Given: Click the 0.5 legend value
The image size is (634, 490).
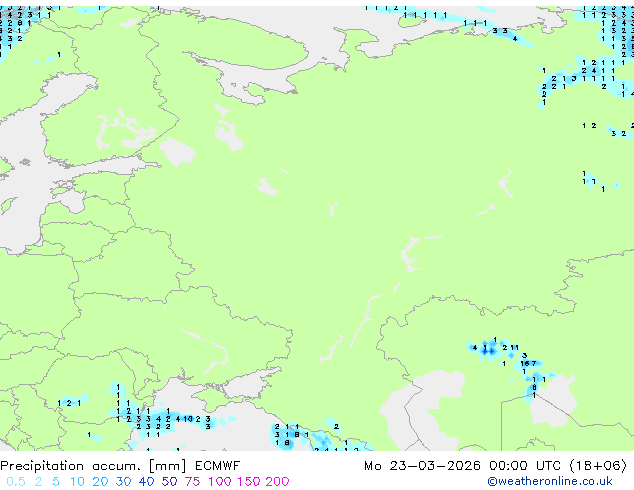Looking at the screenshot, I should click(x=16, y=482).
